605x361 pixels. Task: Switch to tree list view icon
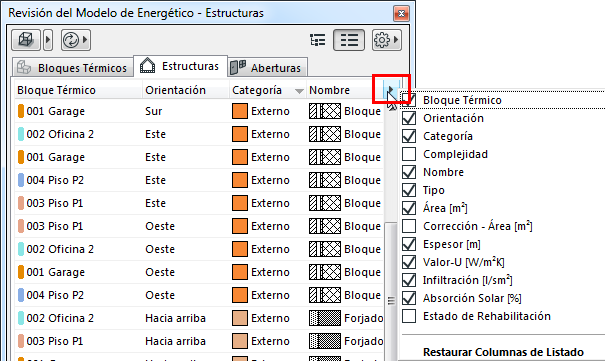click(318, 40)
